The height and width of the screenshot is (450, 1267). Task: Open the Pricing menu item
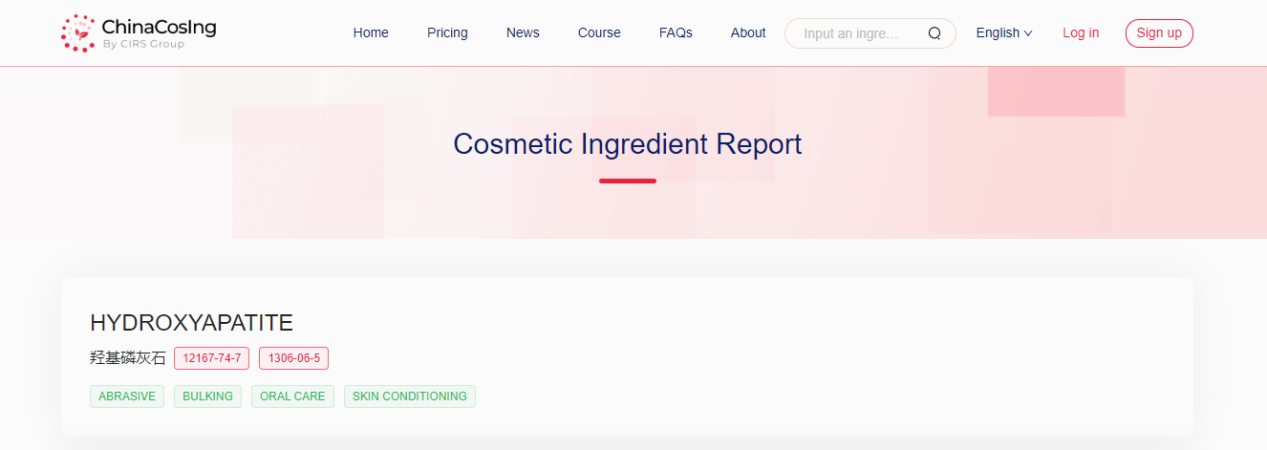pos(447,33)
